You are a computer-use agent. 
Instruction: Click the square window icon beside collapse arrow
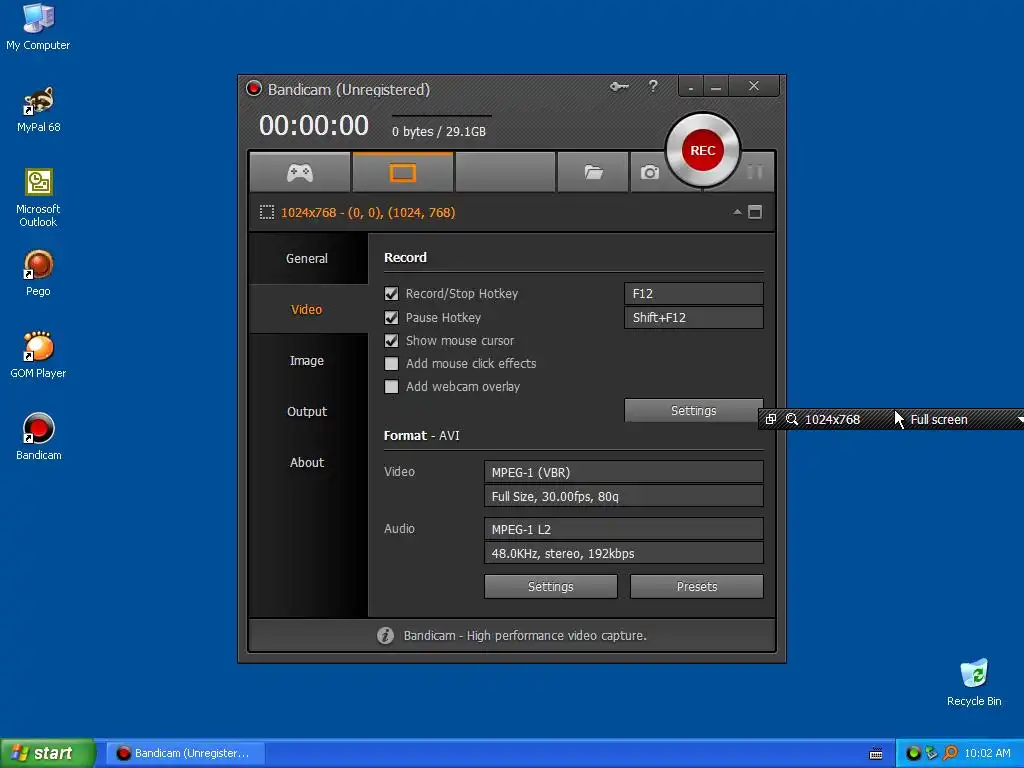point(755,212)
